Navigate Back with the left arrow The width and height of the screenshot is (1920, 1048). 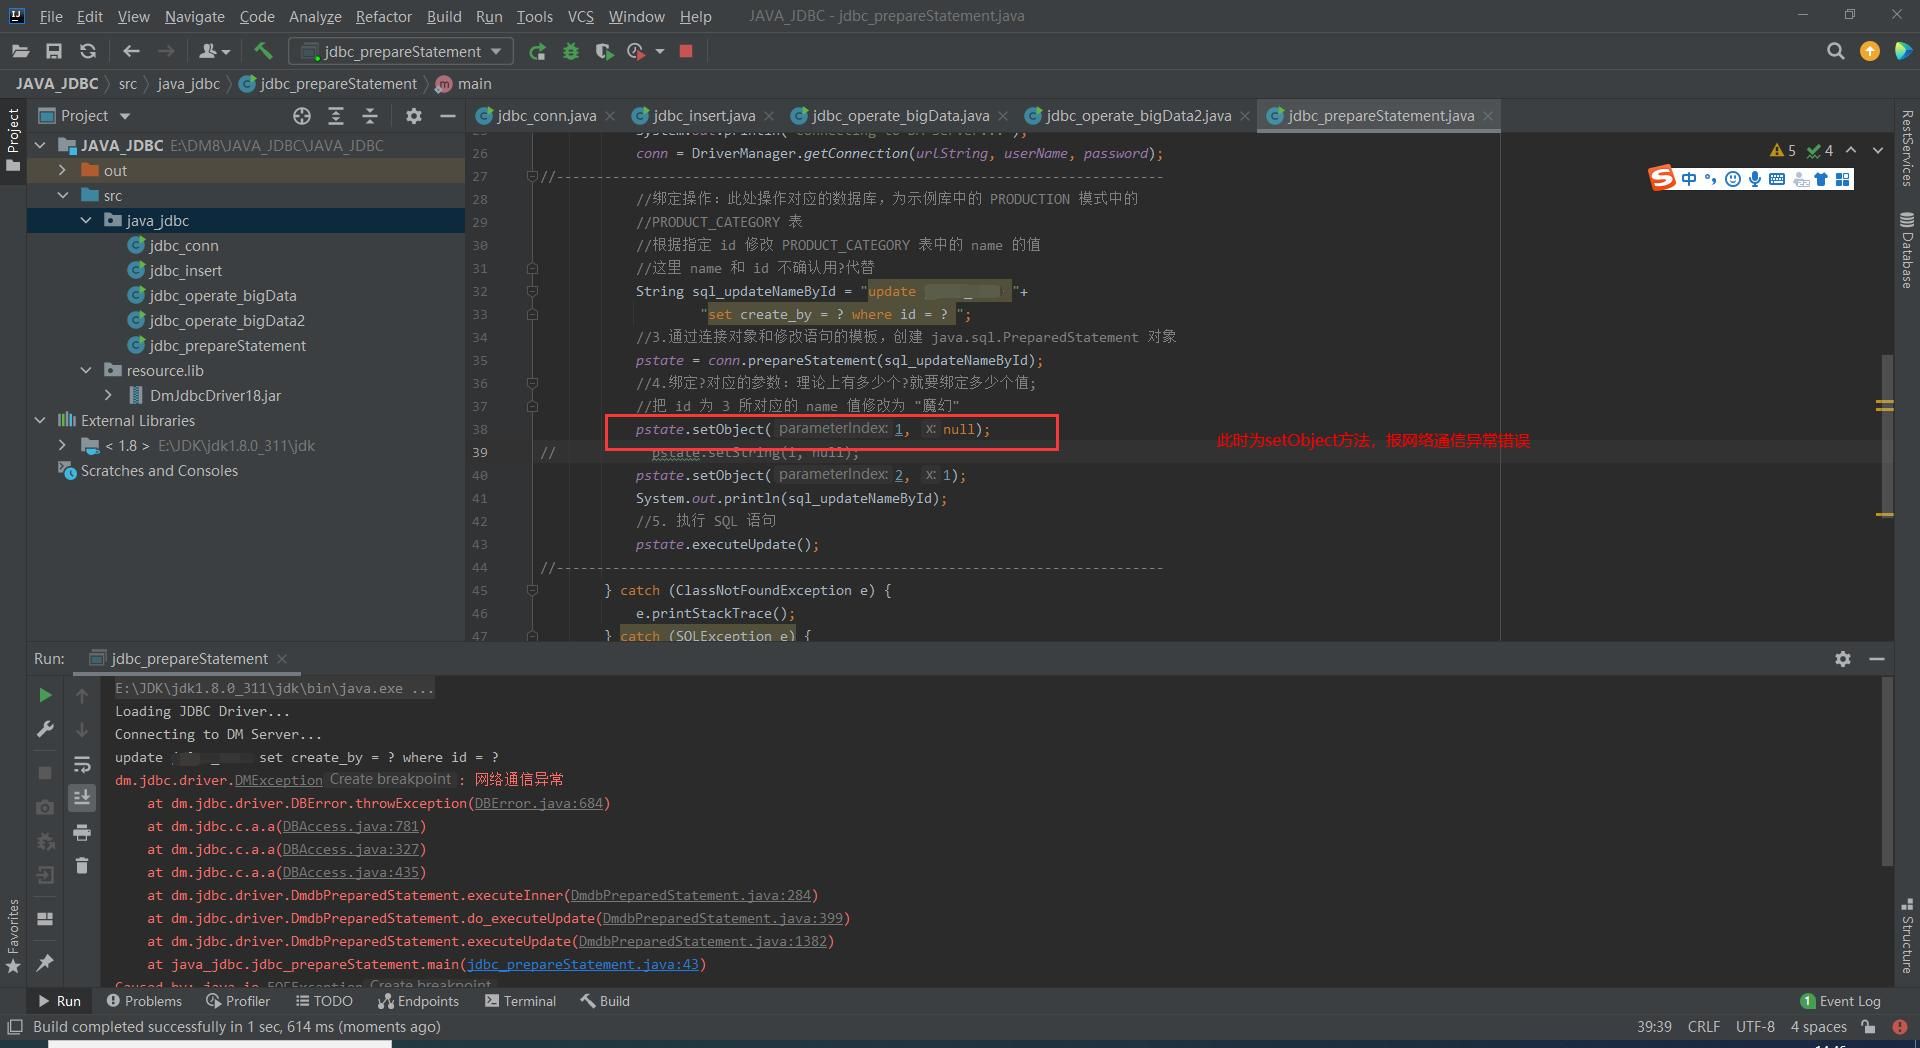click(131, 51)
